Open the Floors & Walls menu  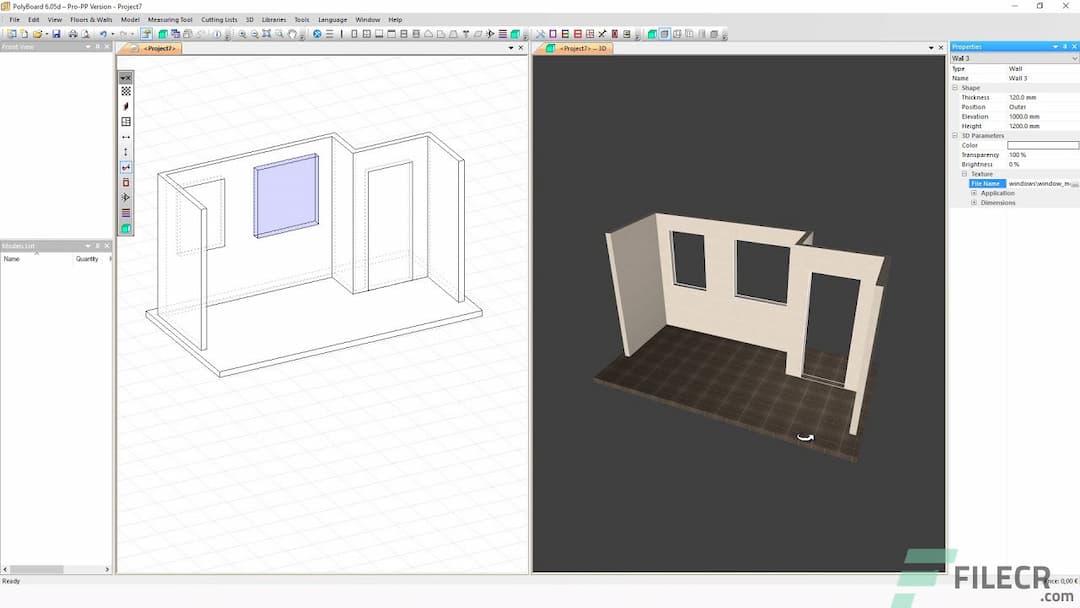click(x=91, y=19)
